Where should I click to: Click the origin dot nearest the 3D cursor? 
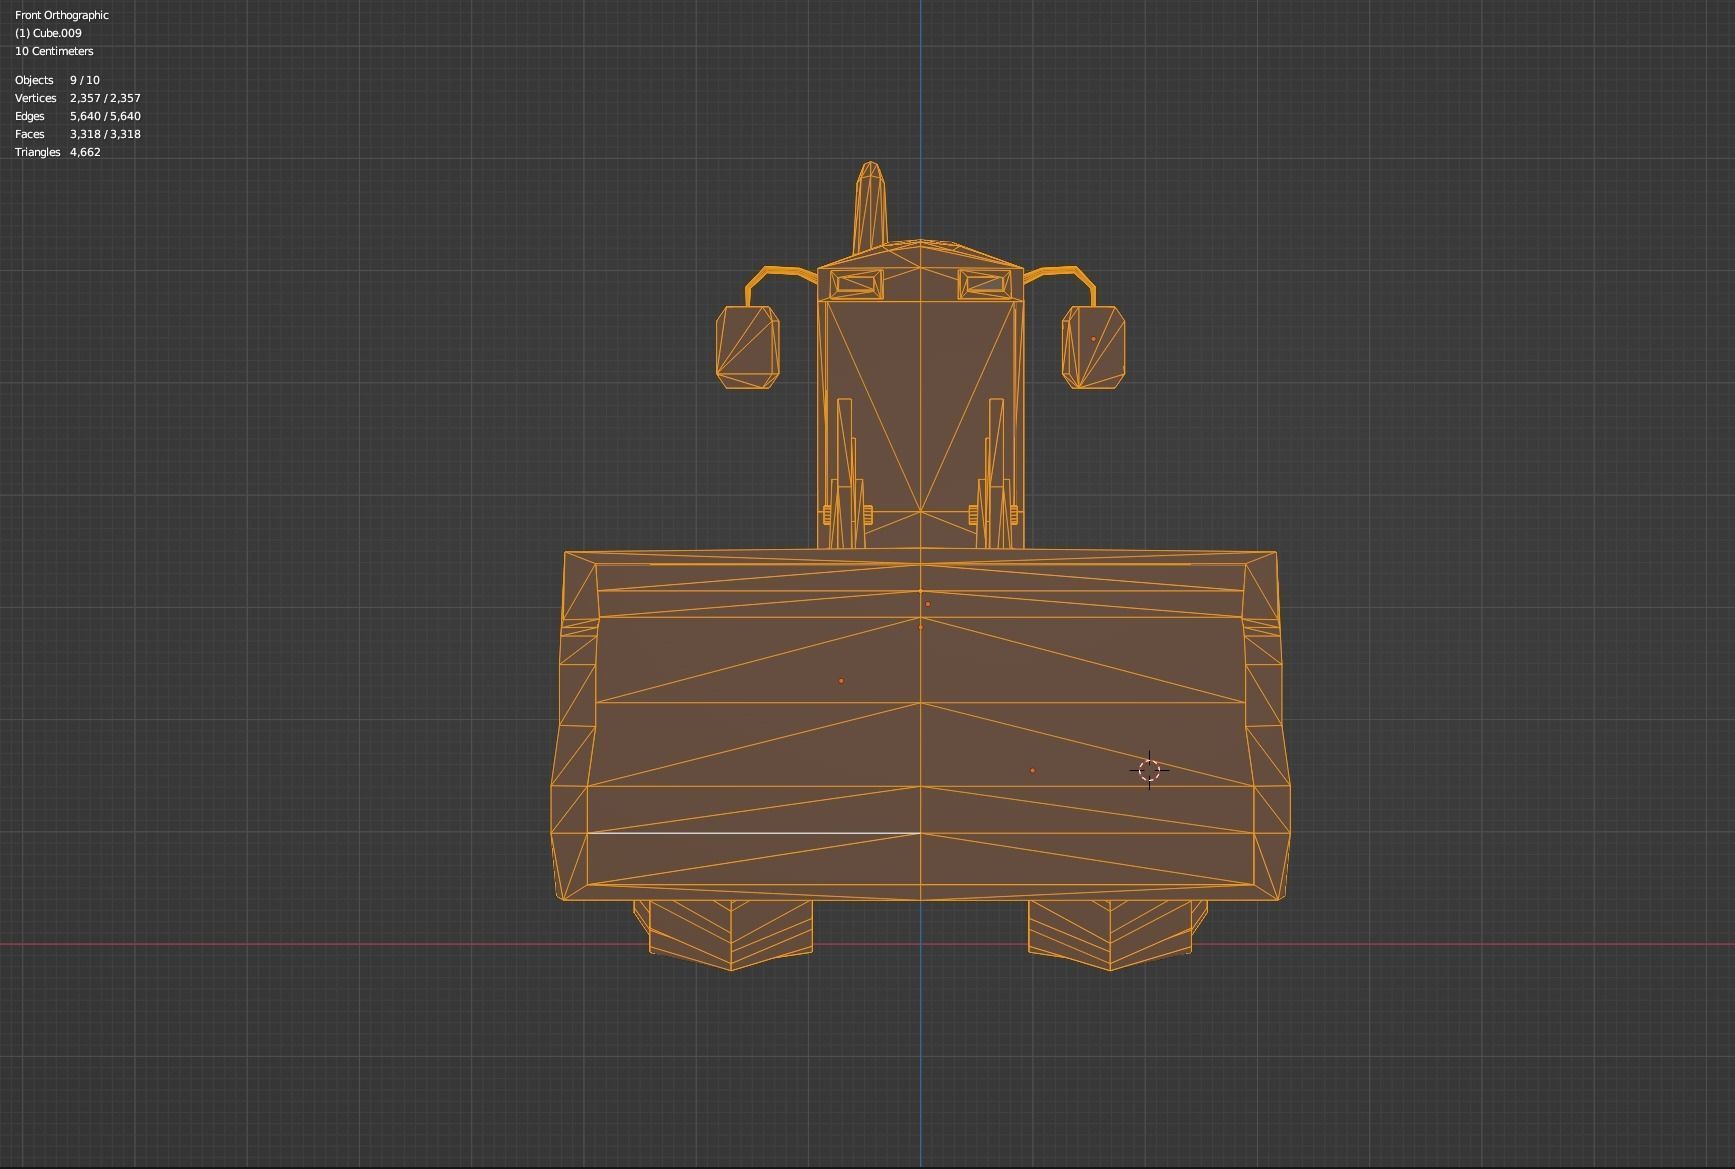pos(1032,770)
